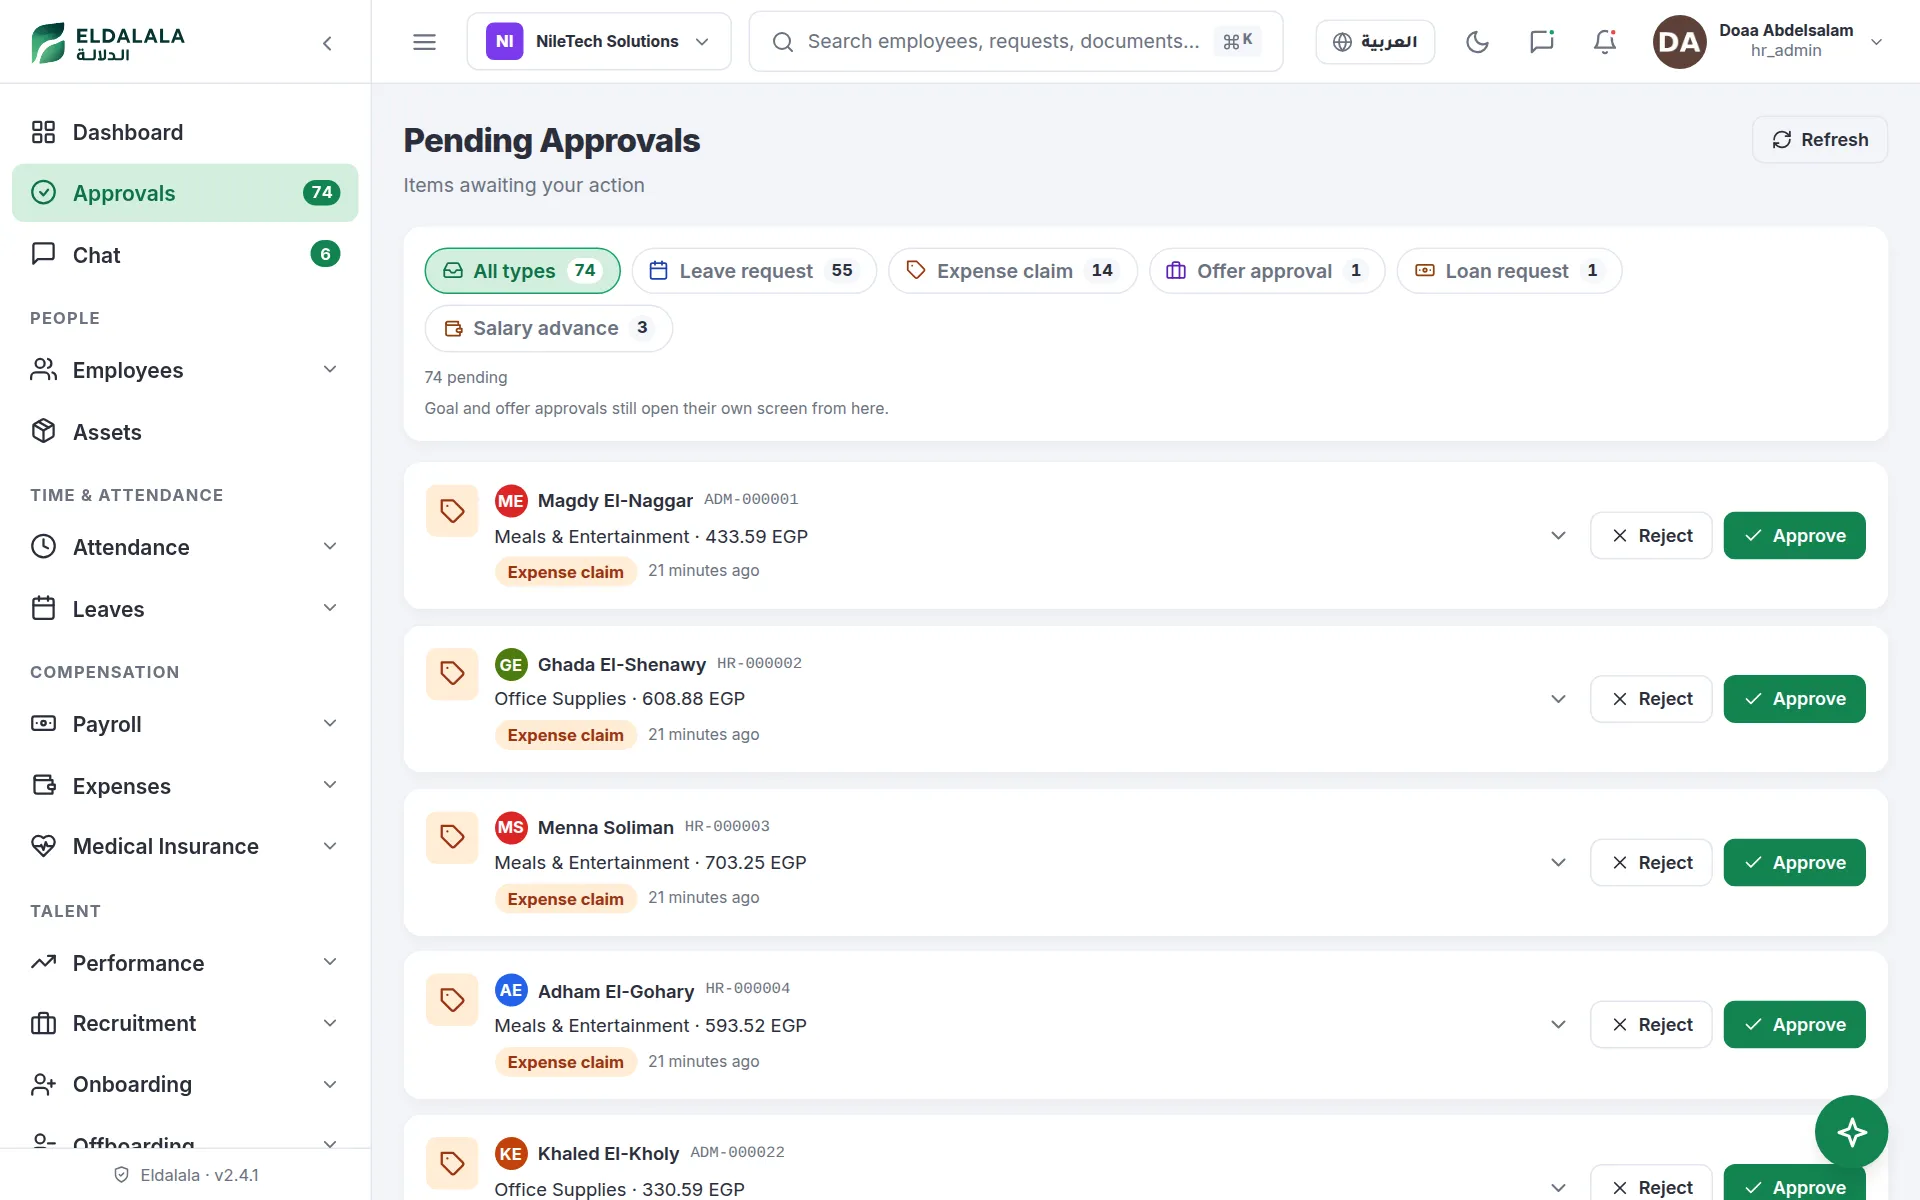The image size is (1920, 1200).
Task: Expand the Performance sidebar section
Action: (x=330, y=962)
